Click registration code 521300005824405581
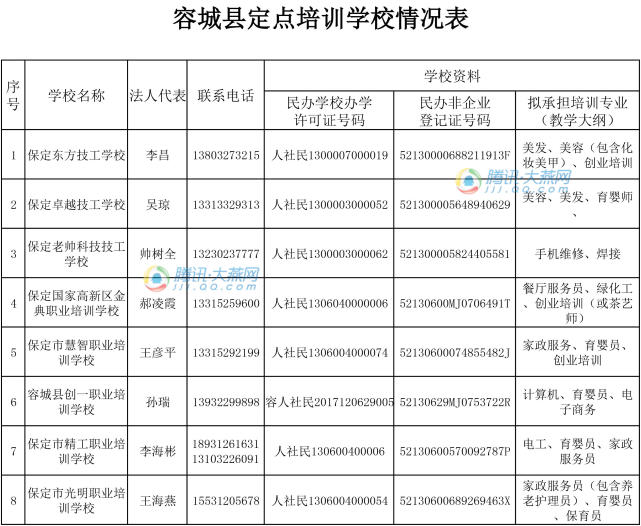 (455, 254)
